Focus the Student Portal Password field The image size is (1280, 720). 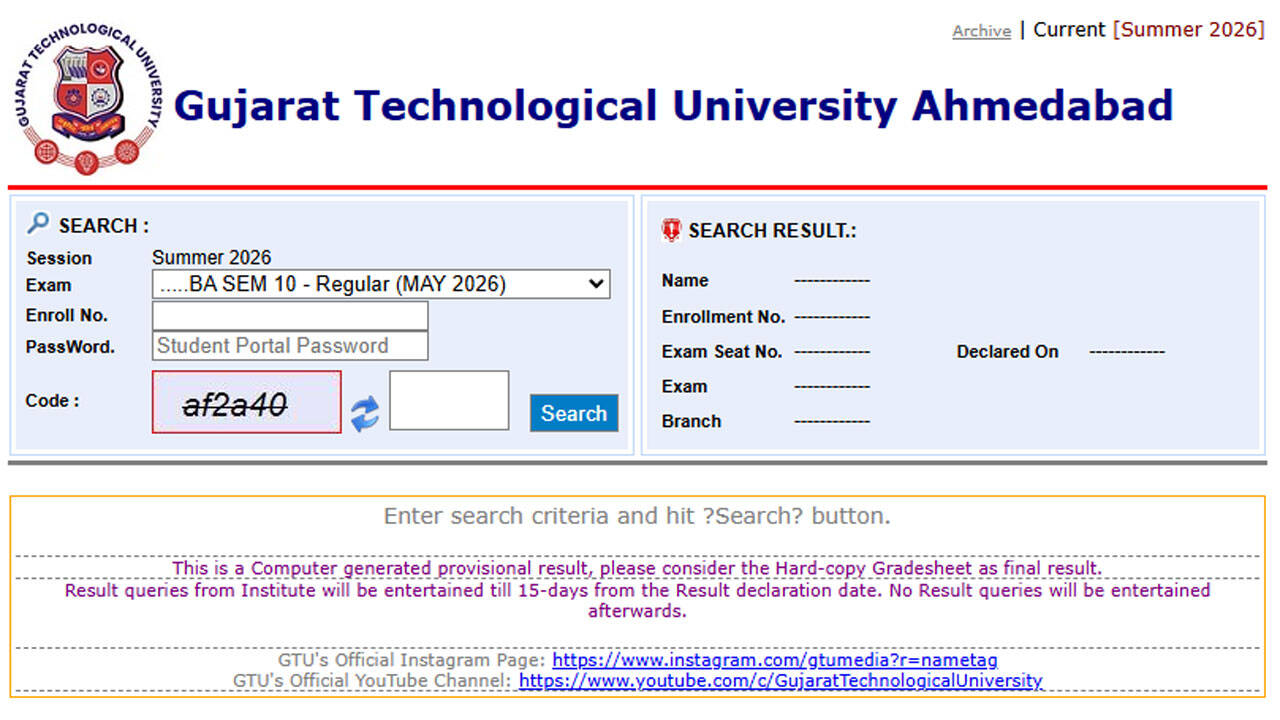coord(290,346)
